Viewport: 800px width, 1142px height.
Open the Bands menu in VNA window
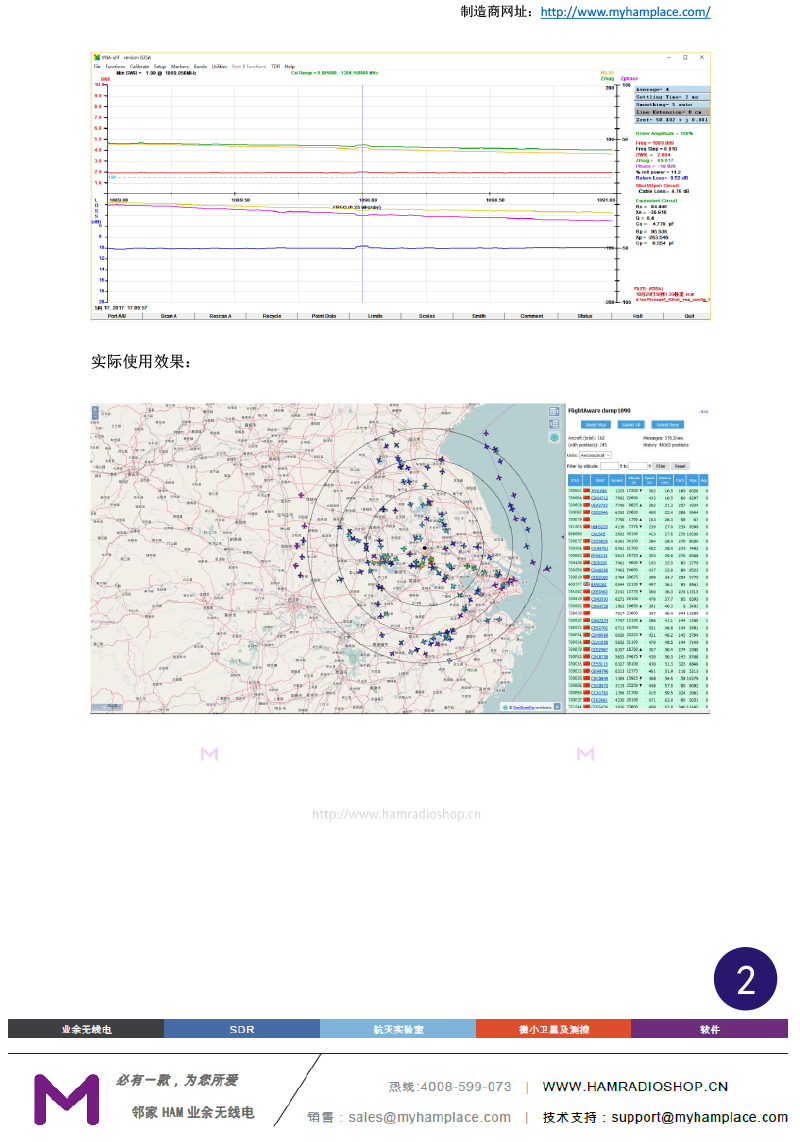[x=200, y=66]
